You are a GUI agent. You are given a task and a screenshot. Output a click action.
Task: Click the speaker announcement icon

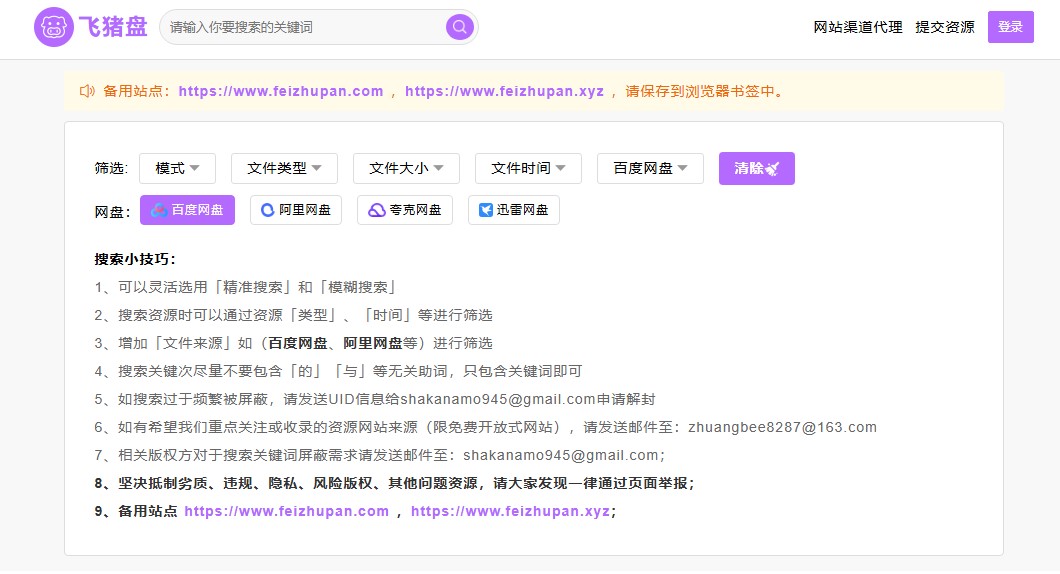tap(87, 91)
